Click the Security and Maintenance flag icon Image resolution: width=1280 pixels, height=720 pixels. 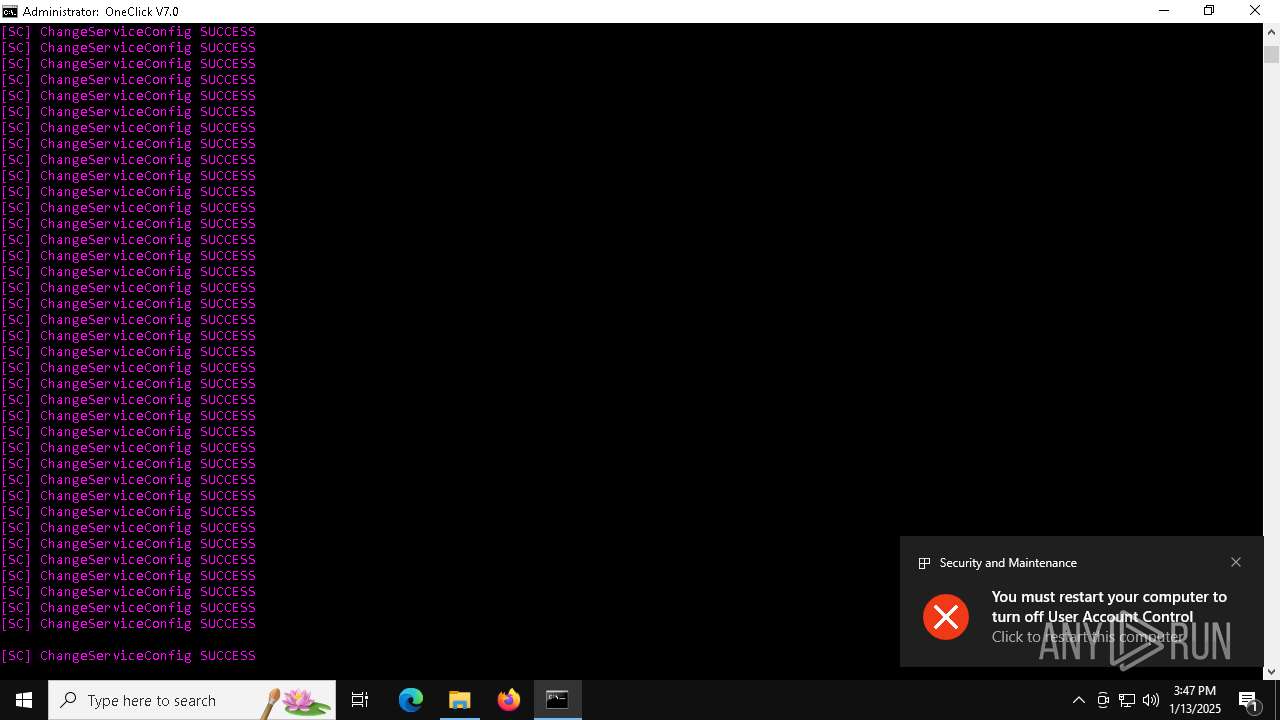pyautogui.click(x=925, y=563)
